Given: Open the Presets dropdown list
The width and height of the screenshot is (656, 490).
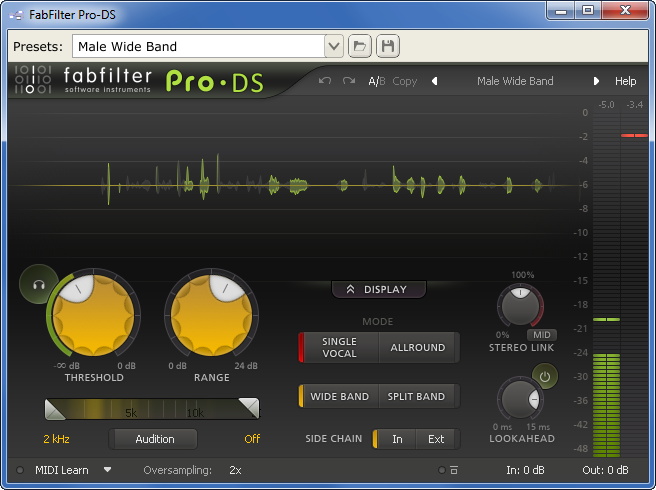Looking at the screenshot, I should click(334, 46).
